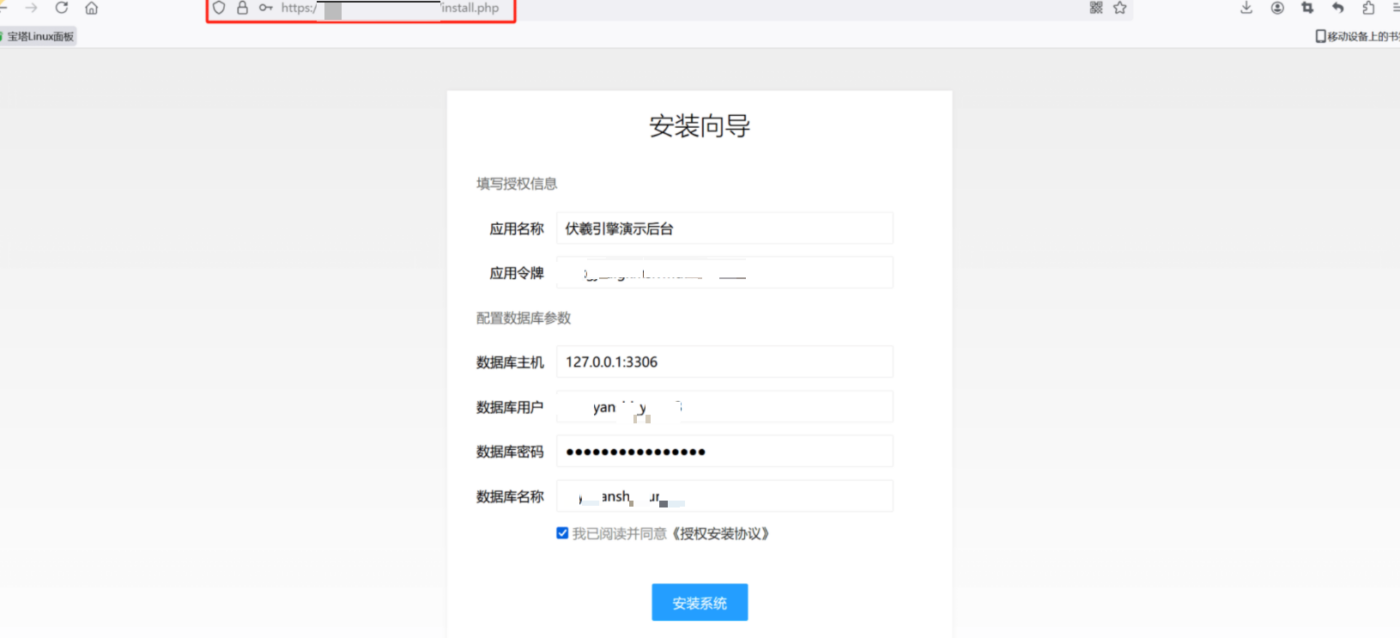Viewport: 1400px width, 638px height.
Task: Click the key icon in the address bar
Action: click(x=265, y=8)
